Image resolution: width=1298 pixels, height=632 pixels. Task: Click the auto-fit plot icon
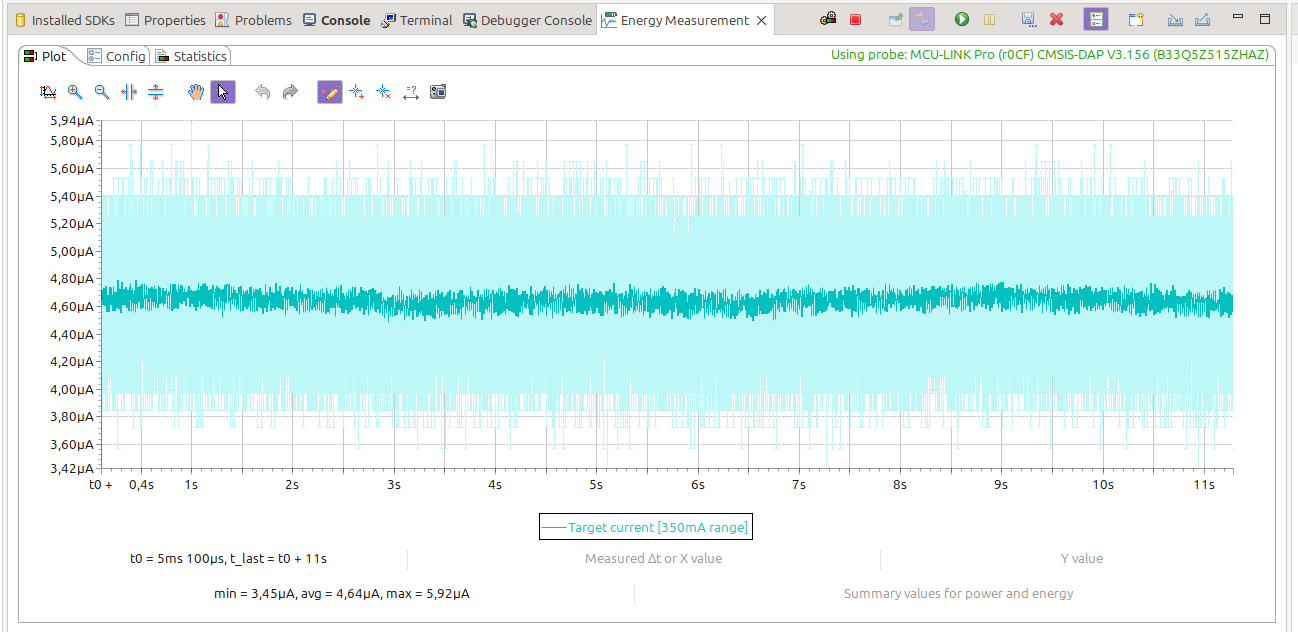click(x=48, y=92)
